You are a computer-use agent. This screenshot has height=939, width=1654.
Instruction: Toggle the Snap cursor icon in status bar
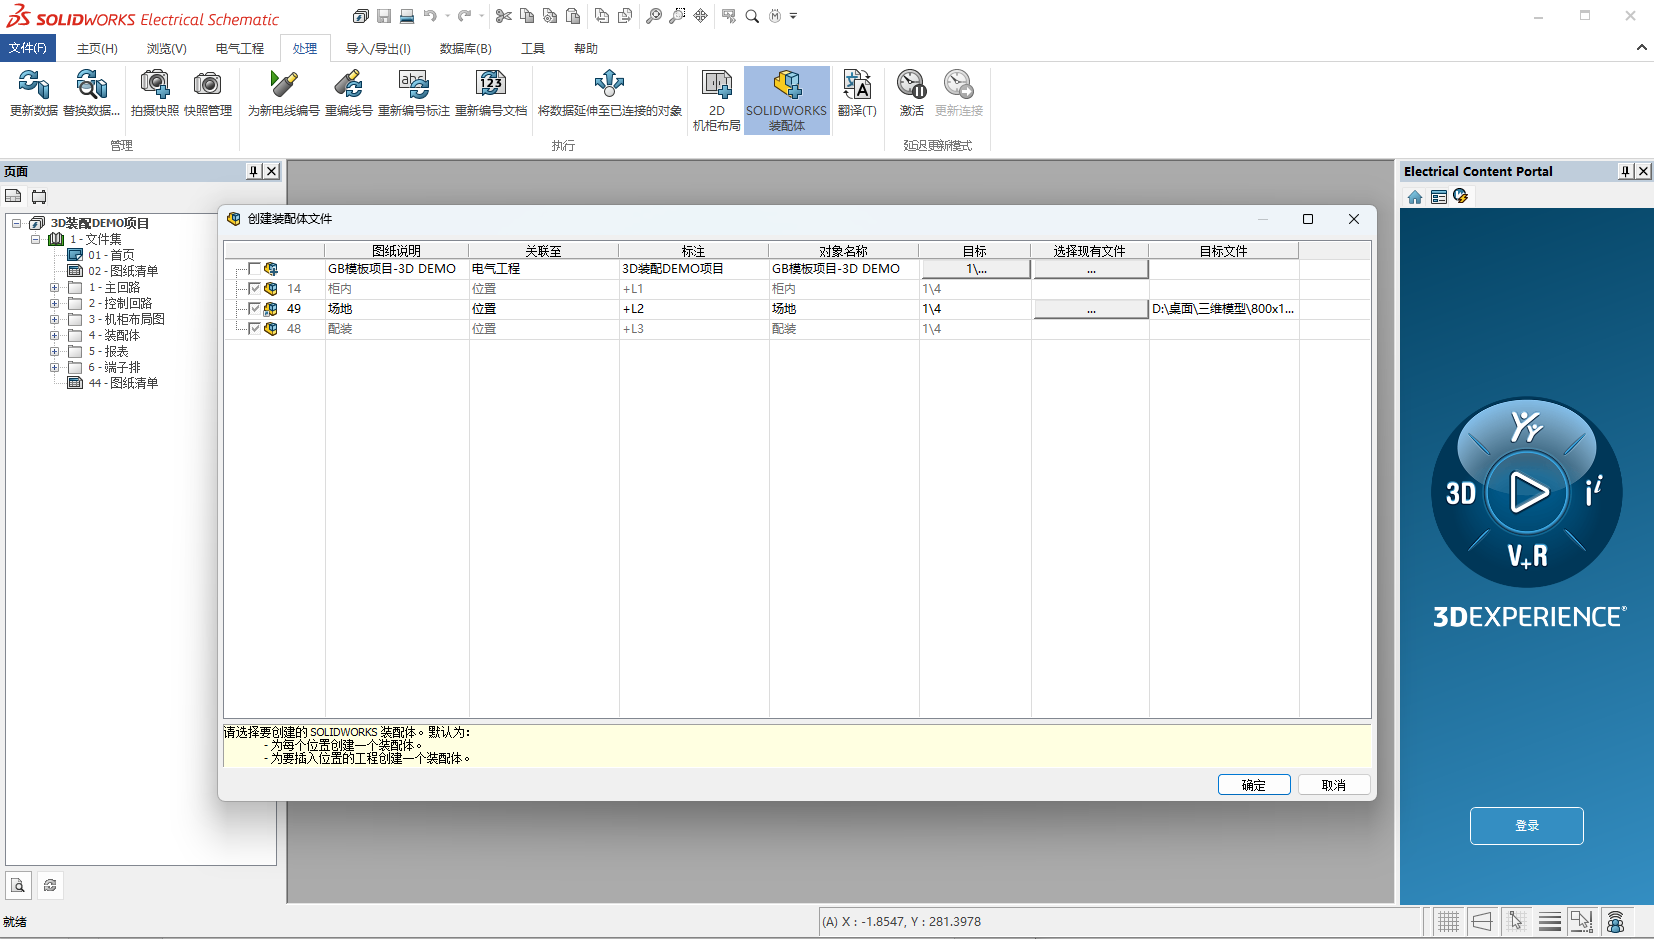(1516, 921)
